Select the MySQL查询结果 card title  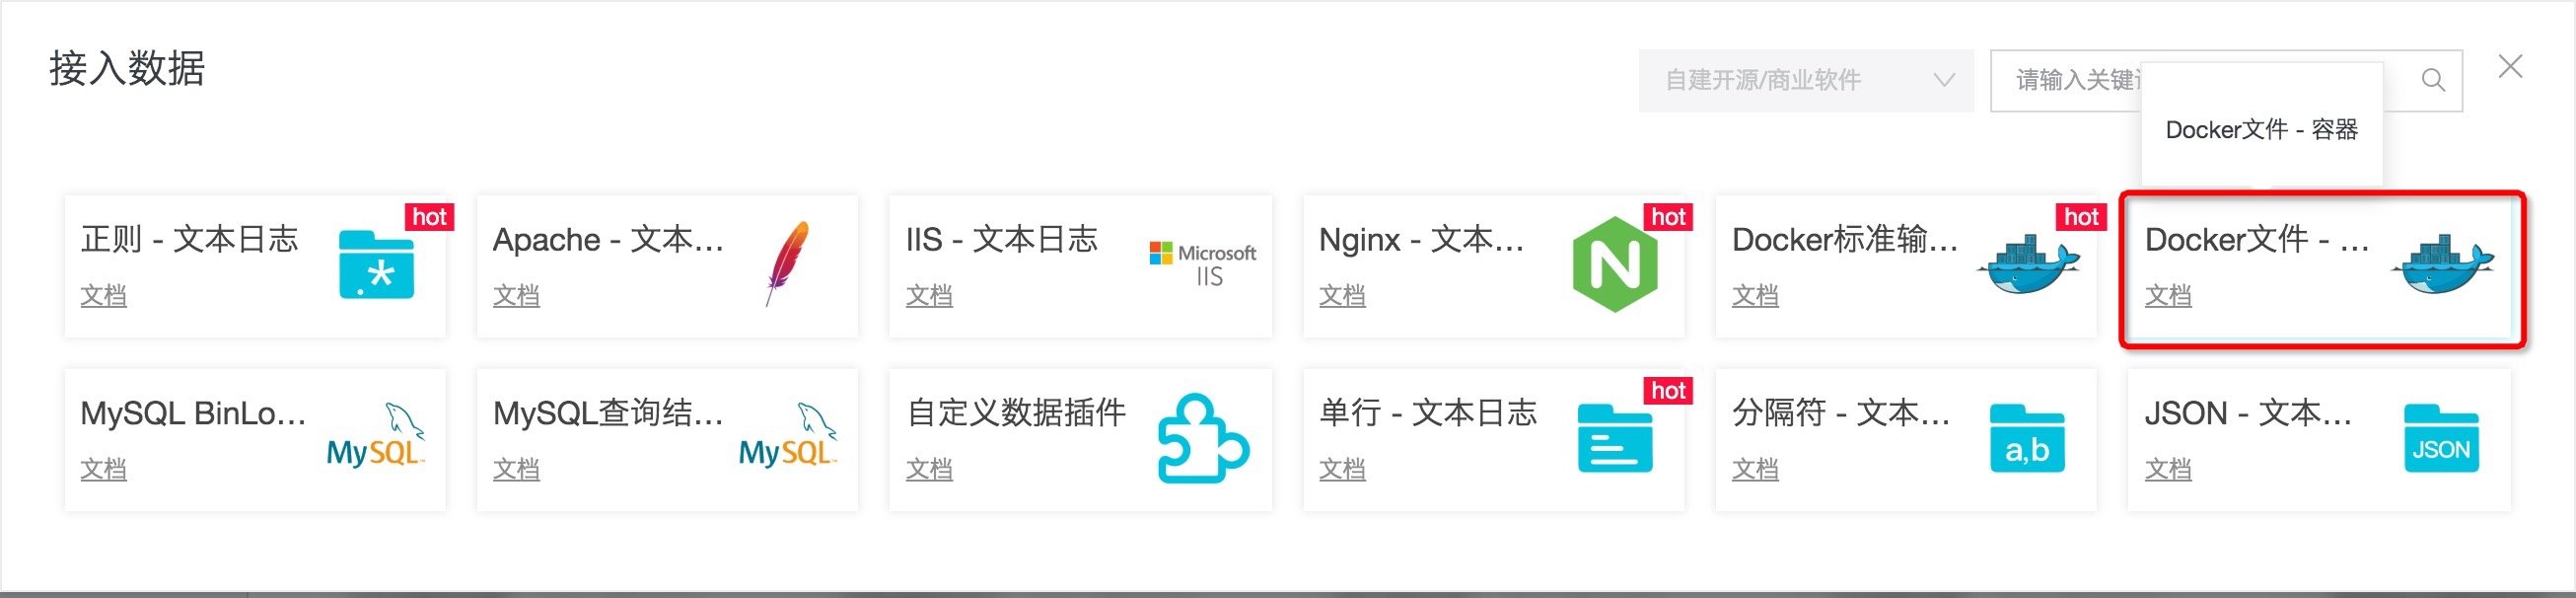(x=608, y=413)
